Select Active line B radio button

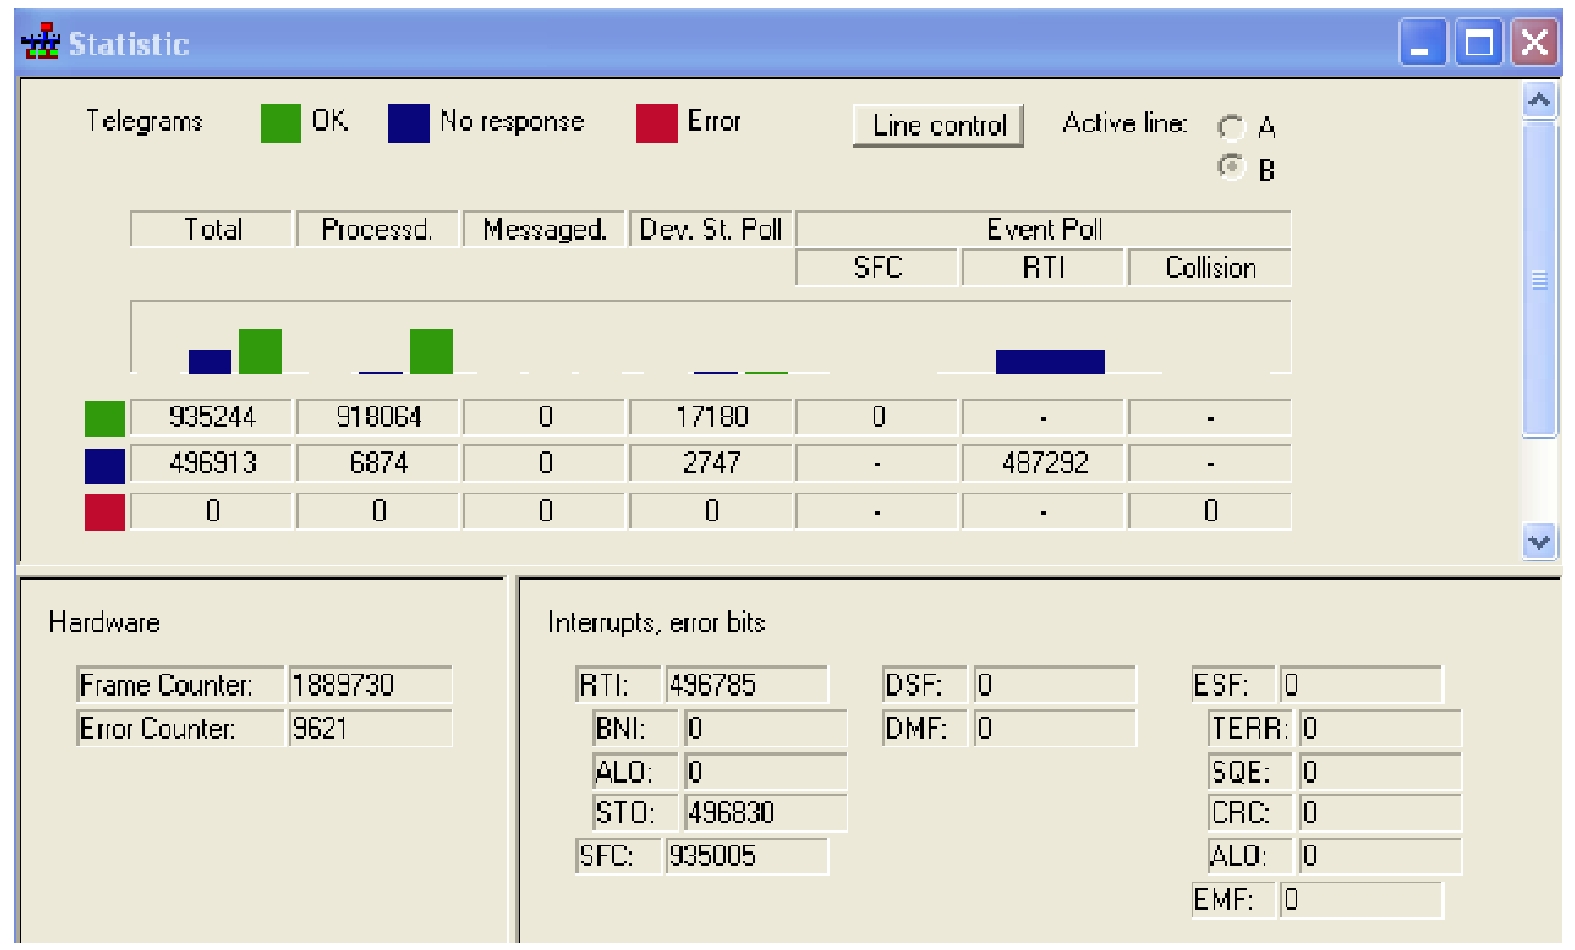pos(1231,167)
